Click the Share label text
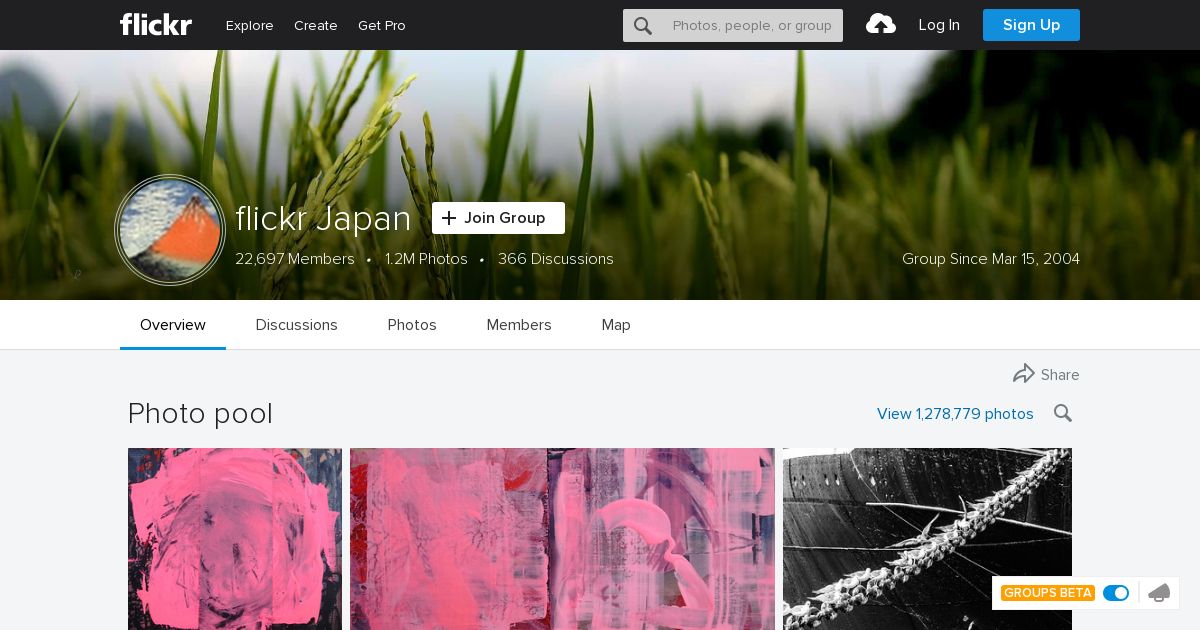The width and height of the screenshot is (1200, 630). [1060, 375]
